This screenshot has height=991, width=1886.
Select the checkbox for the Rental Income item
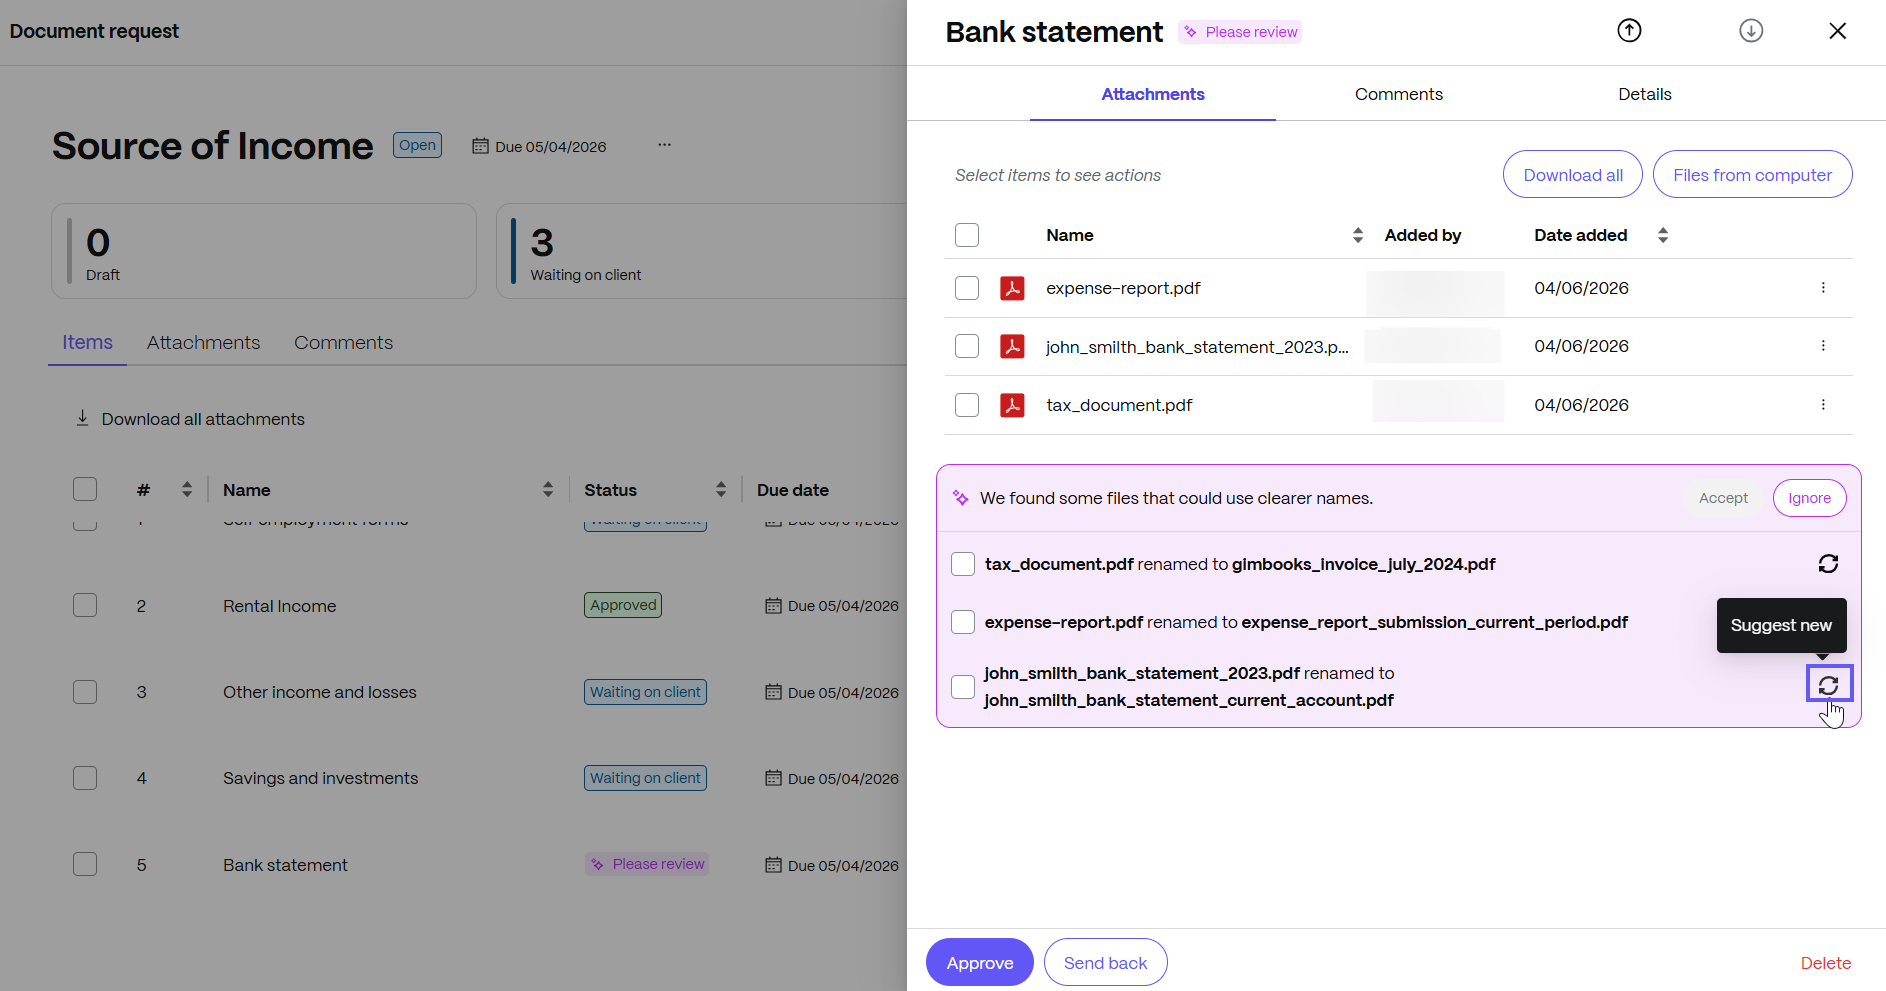click(x=85, y=604)
